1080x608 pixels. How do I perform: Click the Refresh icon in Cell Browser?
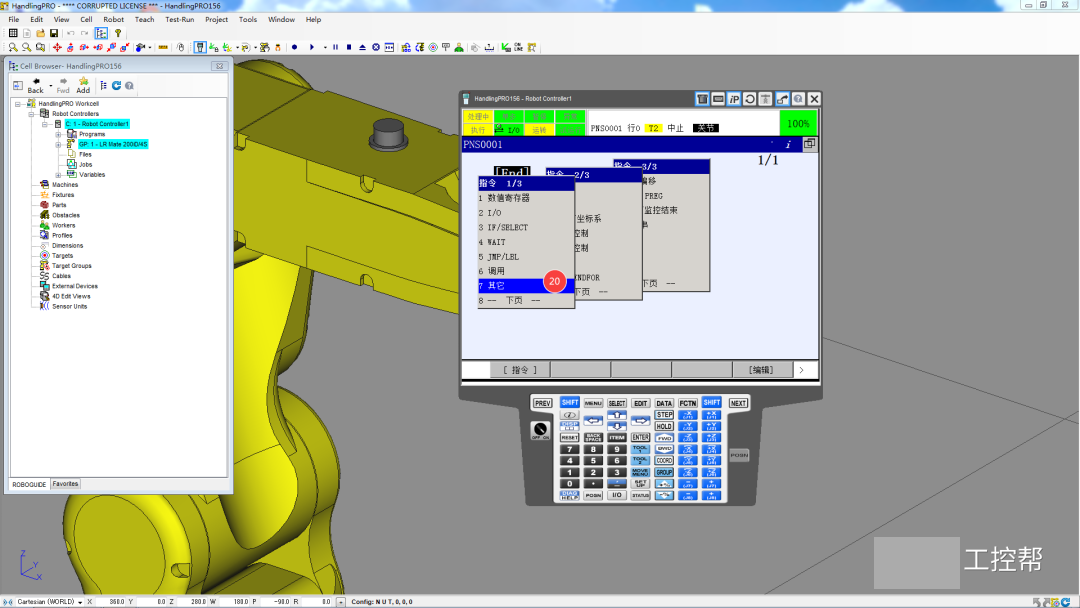(116, 86)
